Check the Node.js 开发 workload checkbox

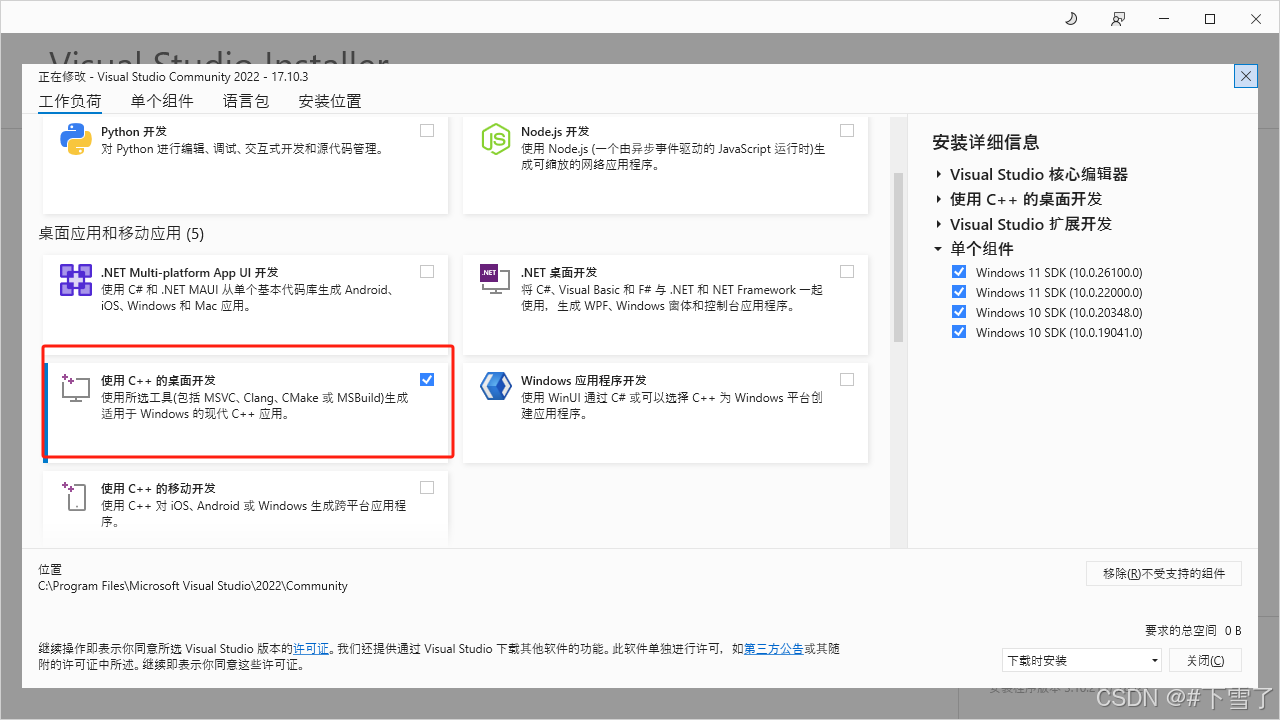[x=847, y=130]
